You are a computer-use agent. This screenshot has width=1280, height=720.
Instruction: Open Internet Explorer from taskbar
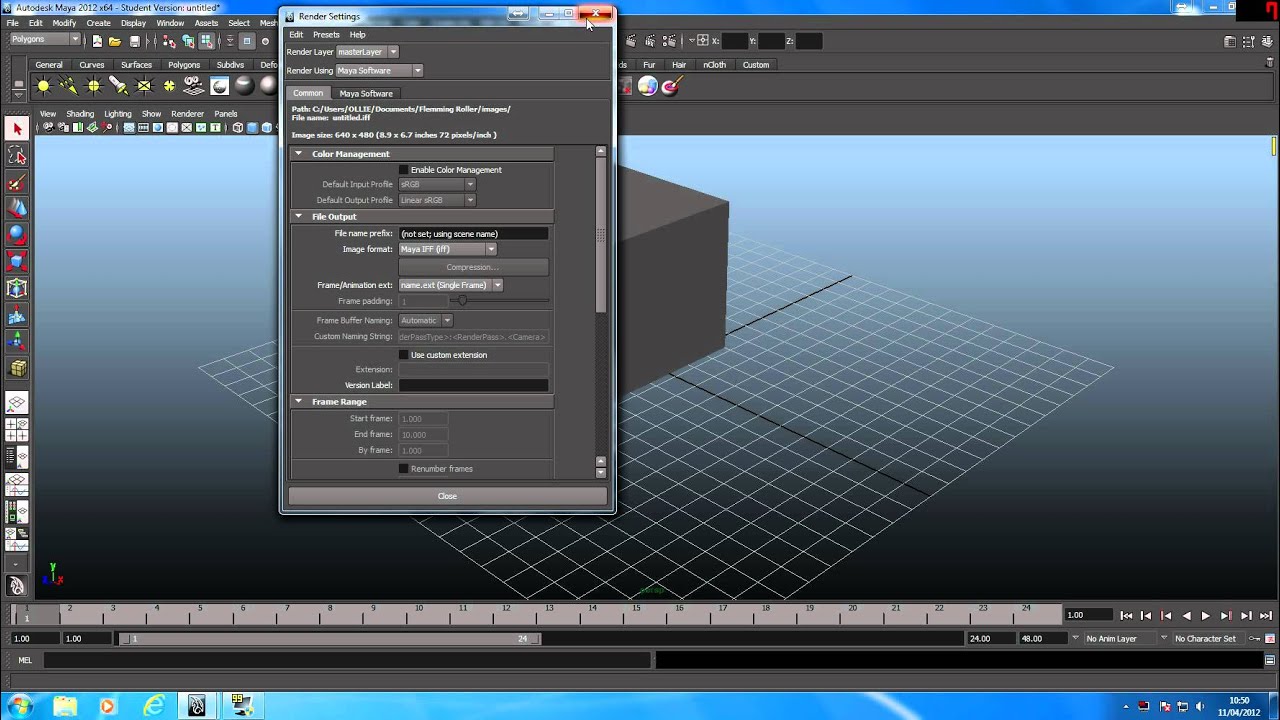coord(153,706)
